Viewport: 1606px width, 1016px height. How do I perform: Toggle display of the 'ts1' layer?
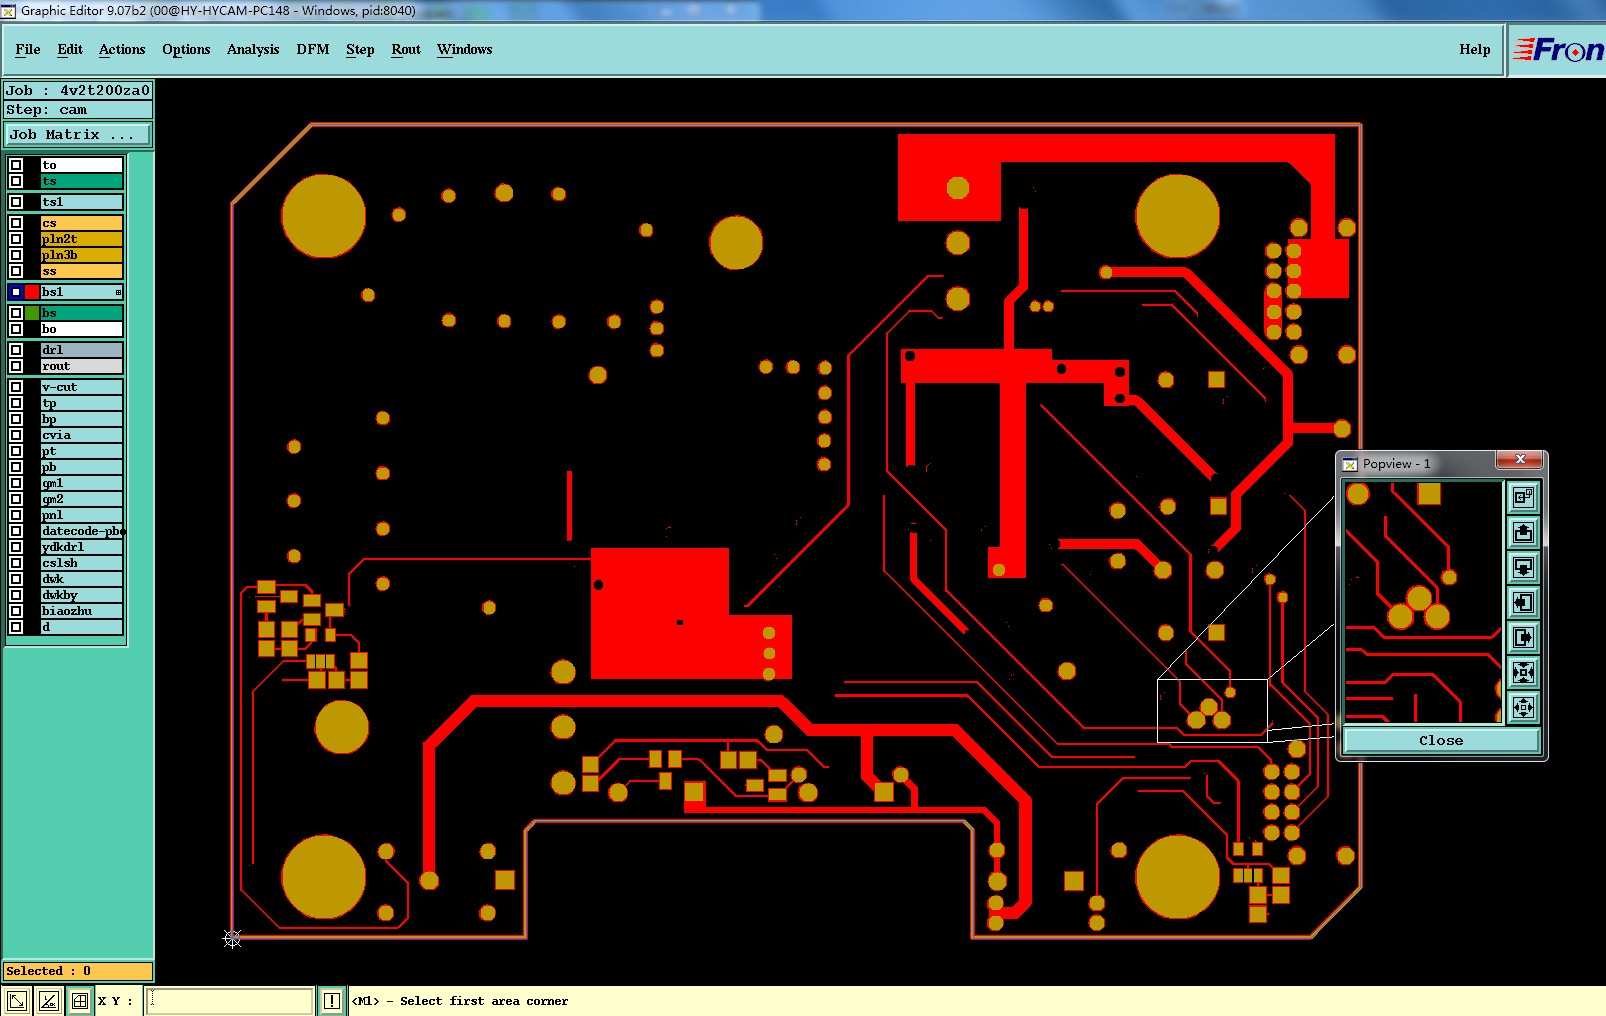point(16,202)
